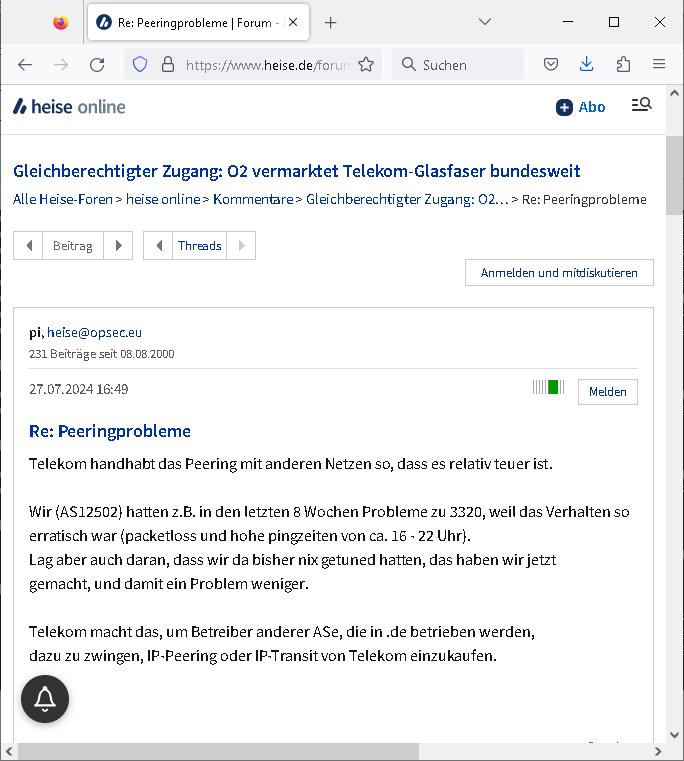The image size is (684, 761).
Task: Click the scrollbar up arrow
Action: point(674,93)
